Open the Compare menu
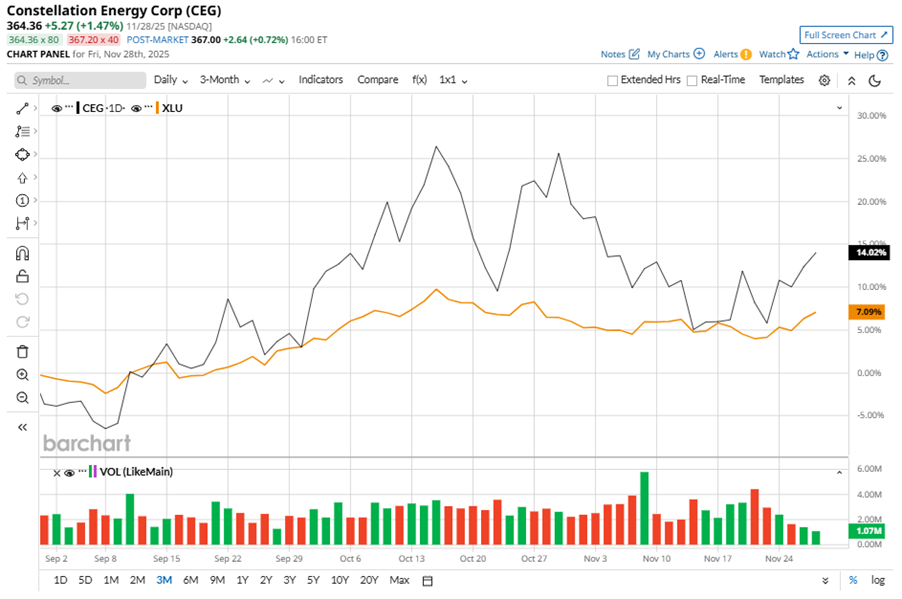The image size is (902, 599). (x=377, y=80)
